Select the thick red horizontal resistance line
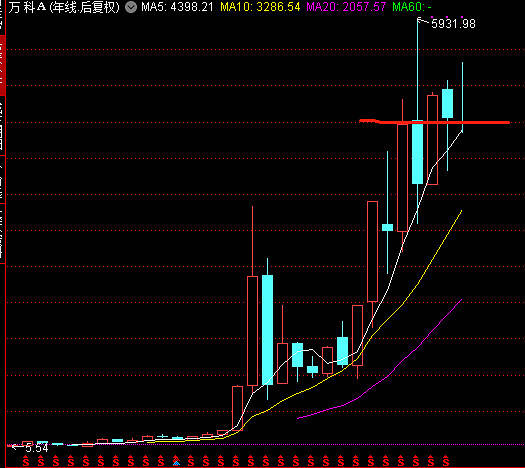525x468 pixels. tap(434, 122)
